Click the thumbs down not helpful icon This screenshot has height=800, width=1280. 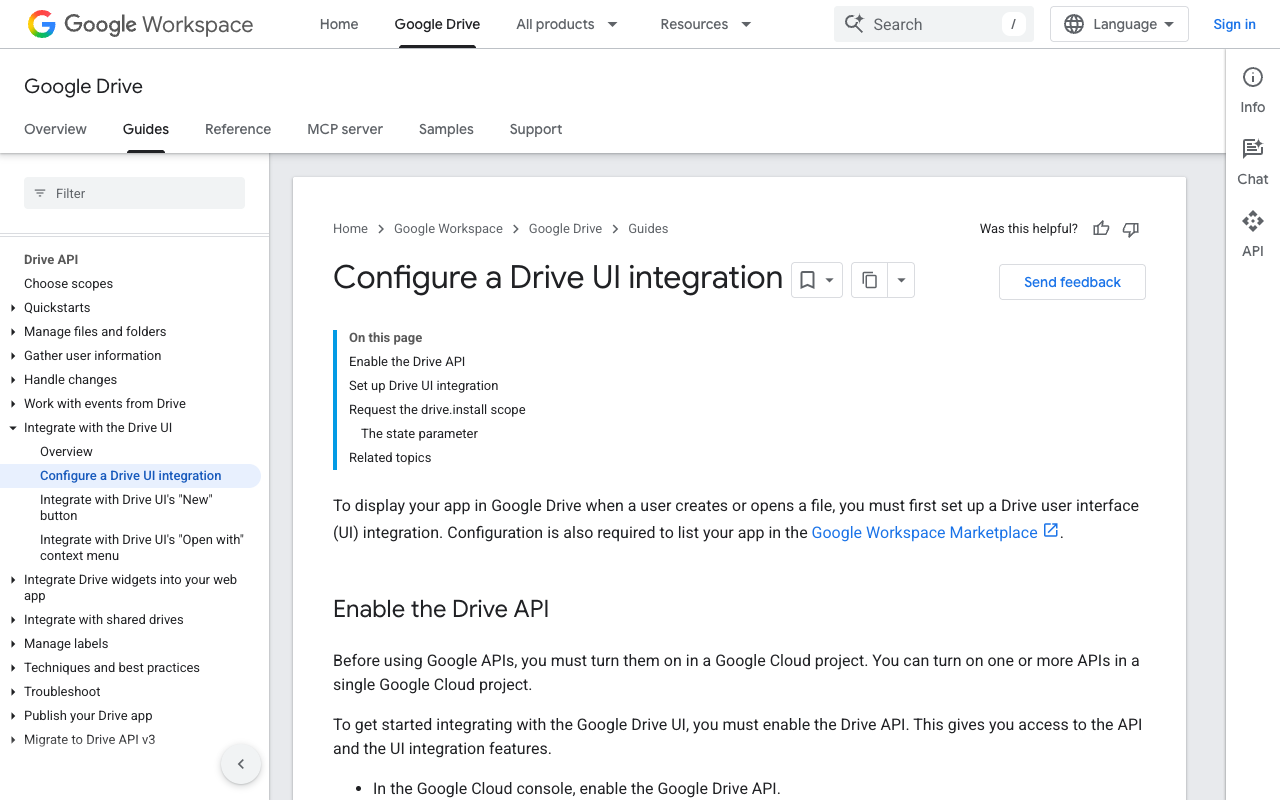tap(1131, 229)
